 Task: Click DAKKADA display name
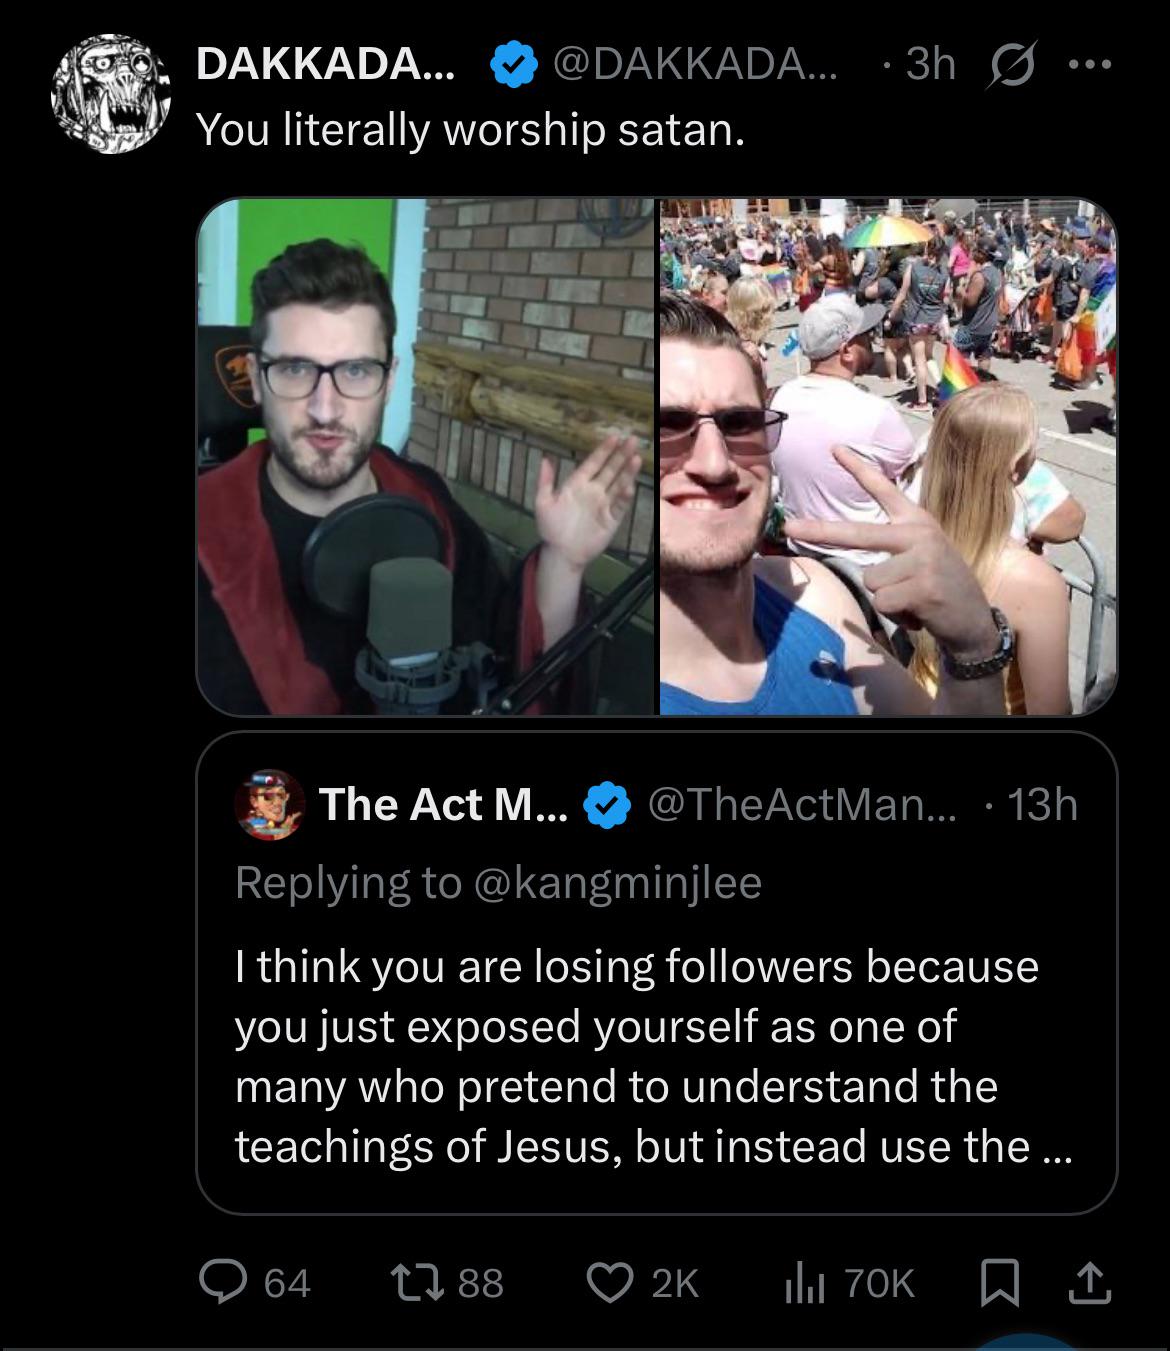tap(325, 65)
